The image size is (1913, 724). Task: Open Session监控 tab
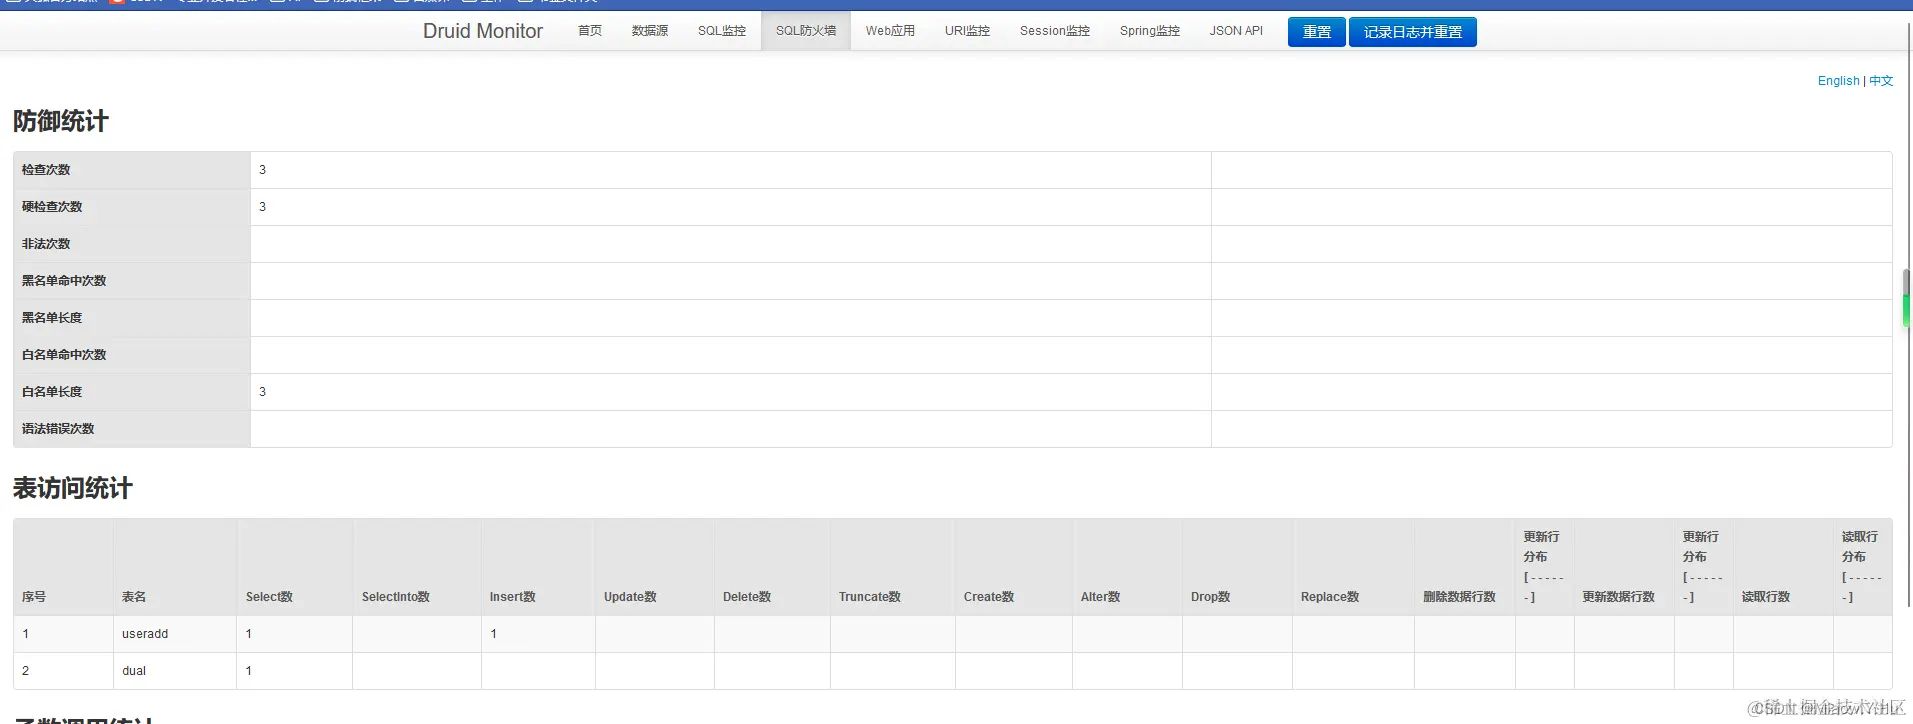[1055, 31]
